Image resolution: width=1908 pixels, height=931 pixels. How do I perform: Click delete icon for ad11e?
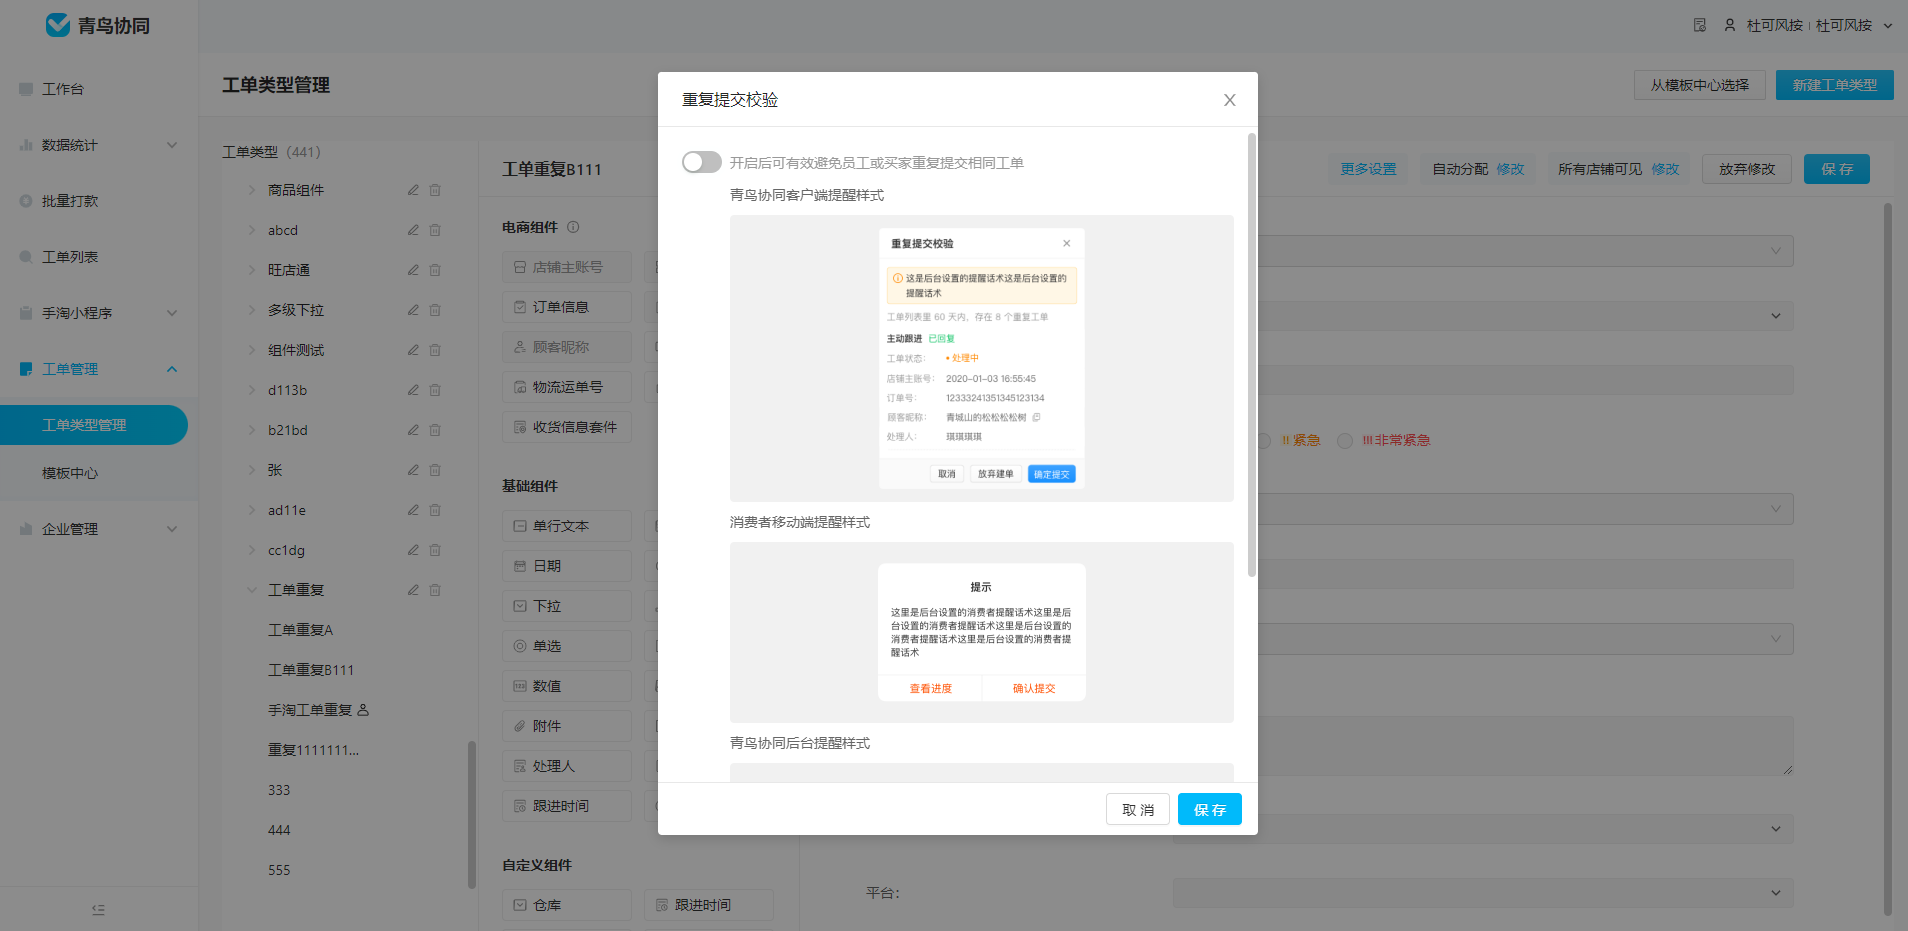click(435, 510)
